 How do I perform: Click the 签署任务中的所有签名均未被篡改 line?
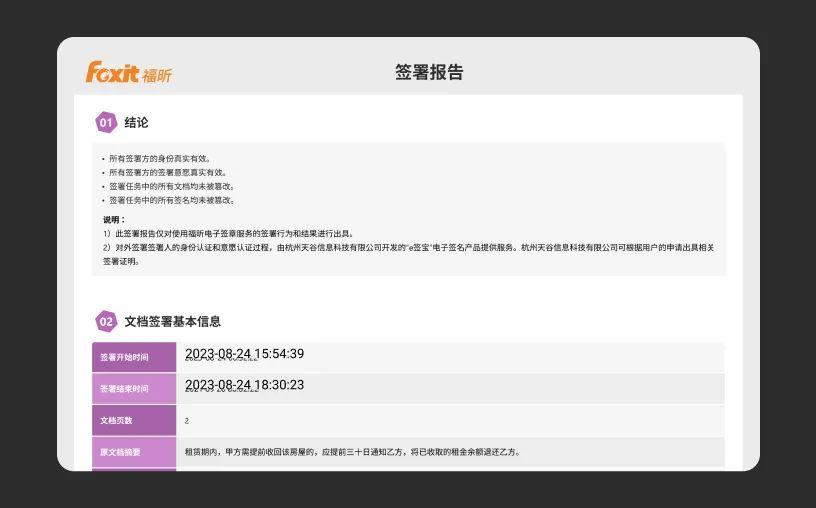coord(171,200)
